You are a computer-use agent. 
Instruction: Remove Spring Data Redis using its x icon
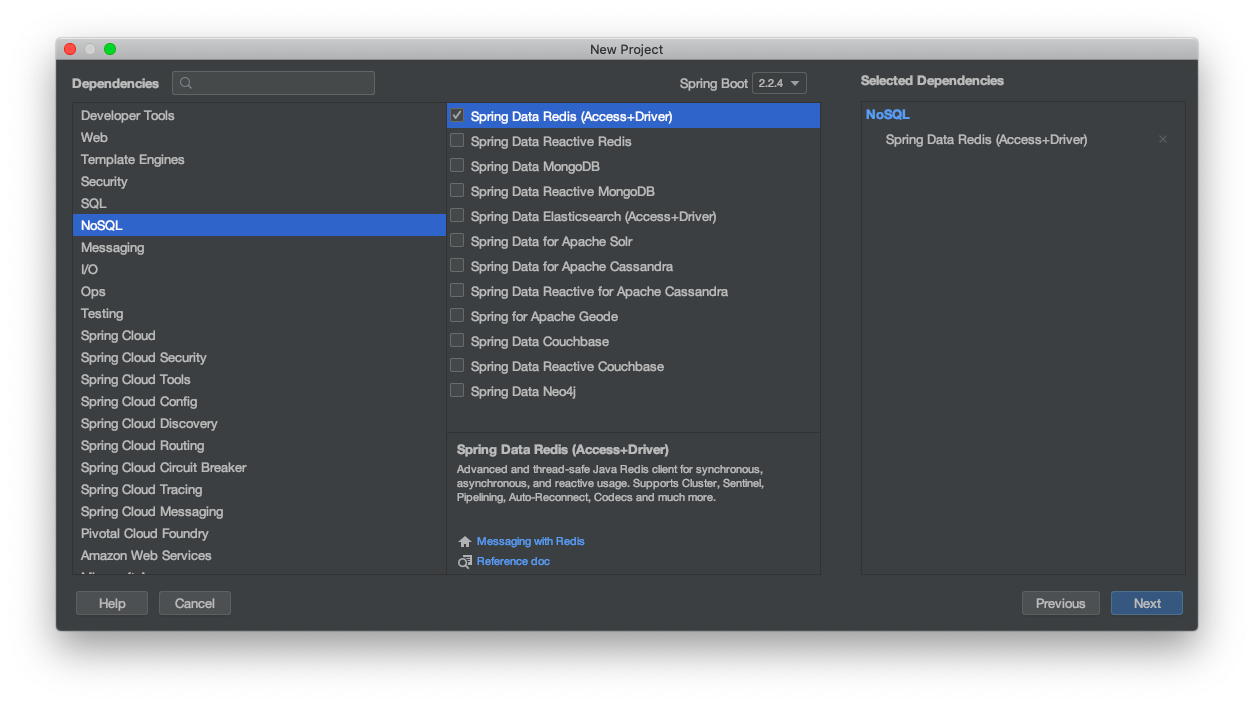tap(1163, 140)
